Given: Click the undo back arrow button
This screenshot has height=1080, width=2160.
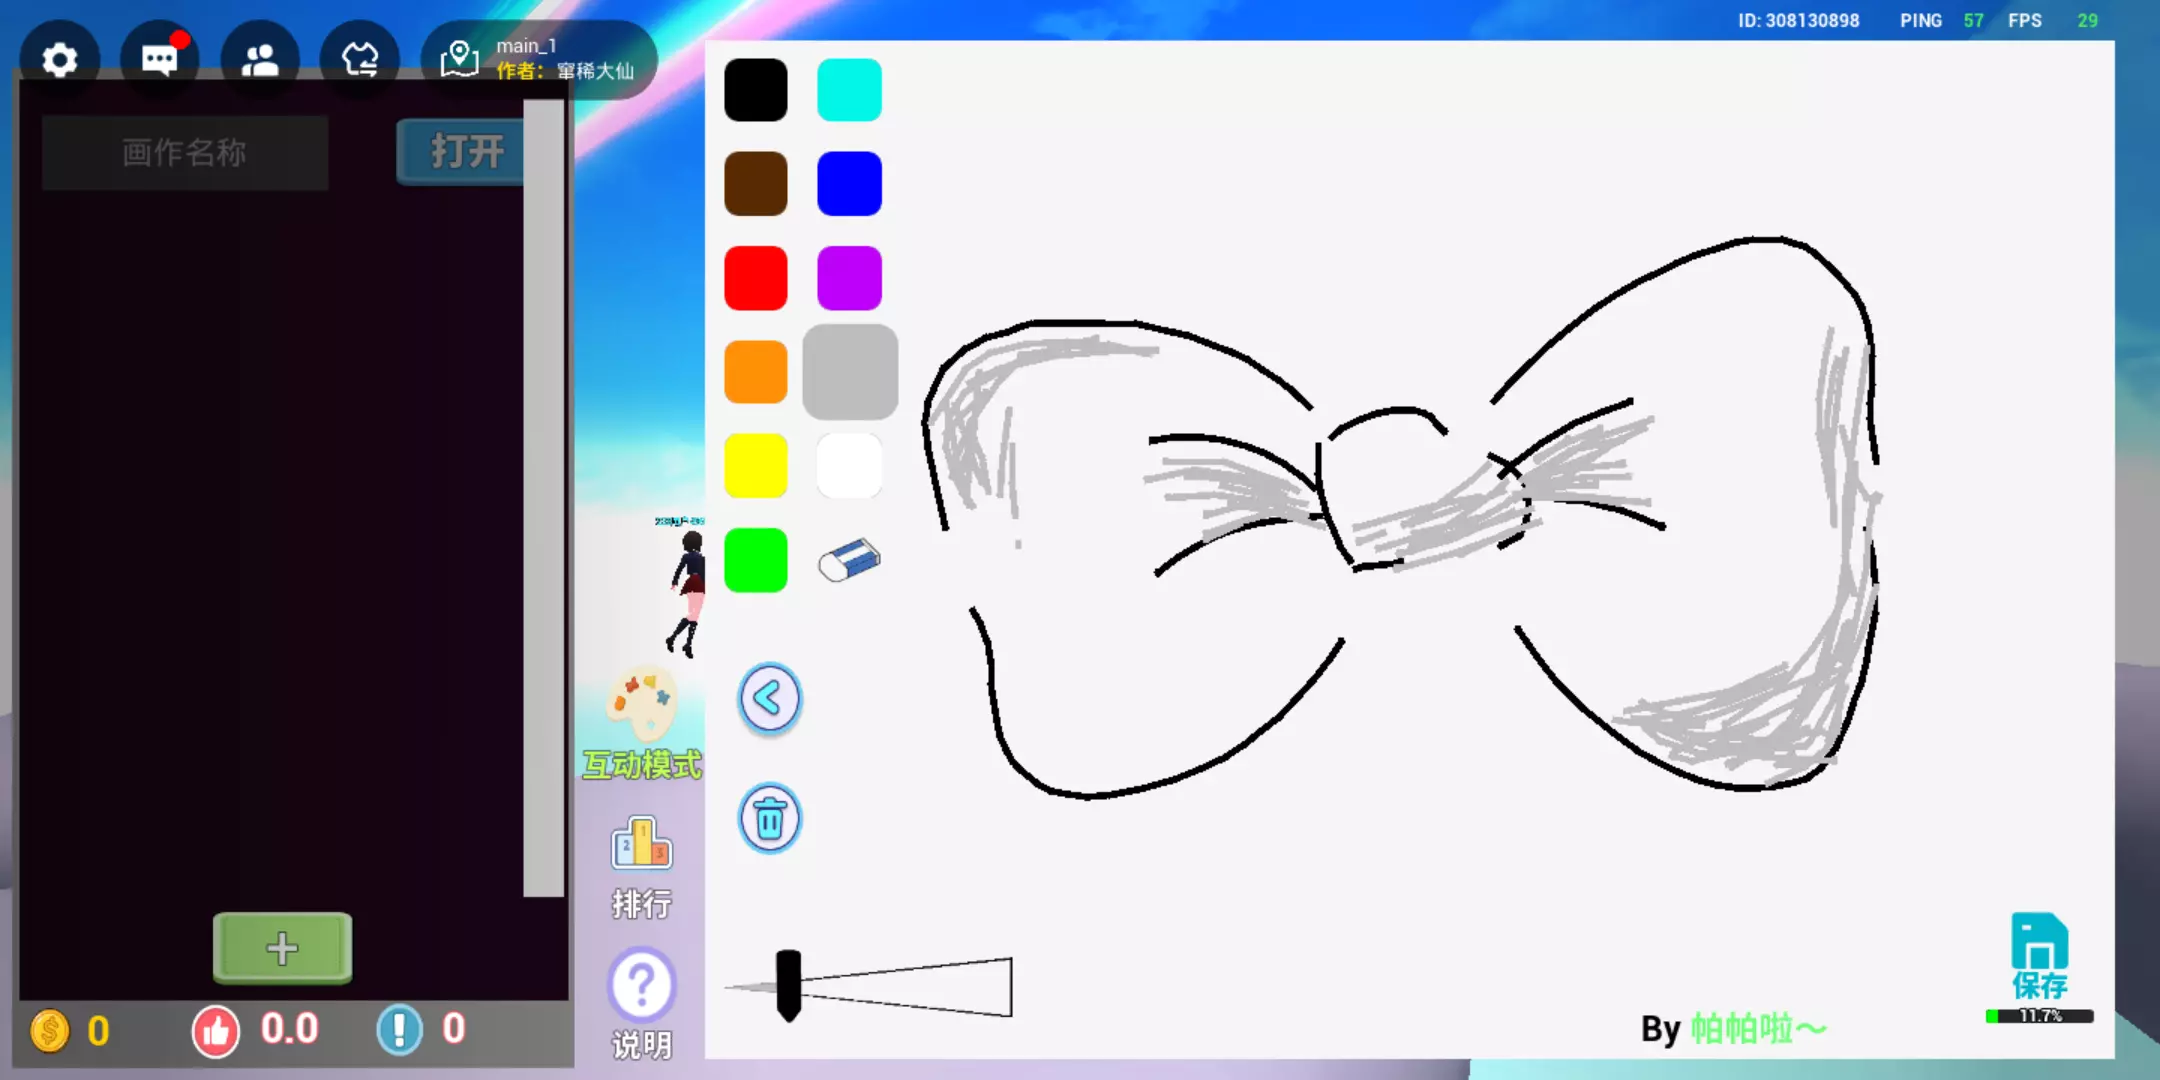Looking at the screenshot, I should pyautogui.click(x=769, y=698).
